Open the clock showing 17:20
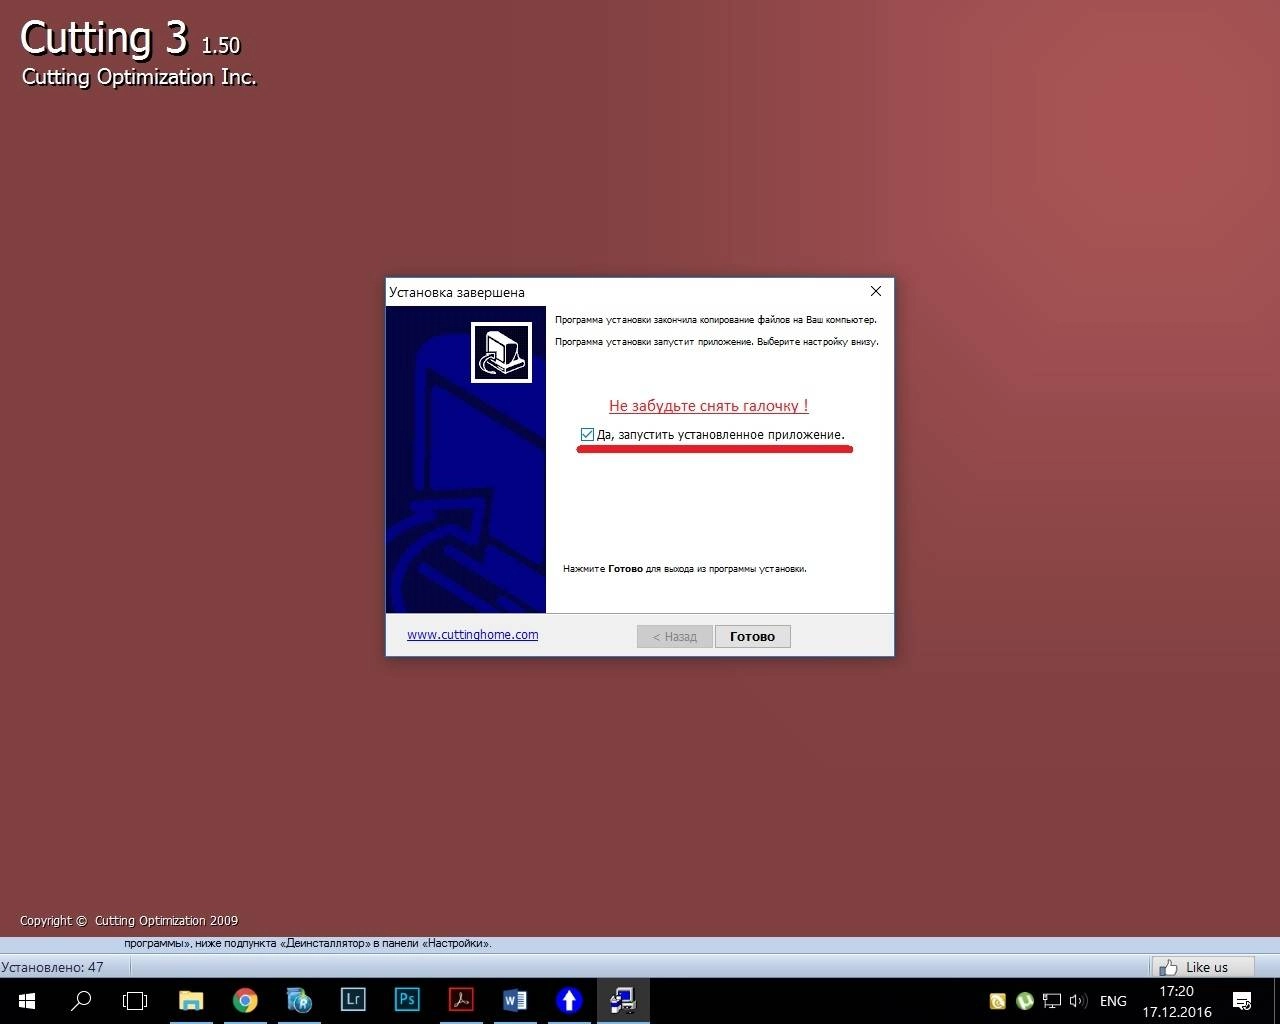Image resolution: width=1280 pixels, height=1024 pixels. [x=1177, y=1001]
